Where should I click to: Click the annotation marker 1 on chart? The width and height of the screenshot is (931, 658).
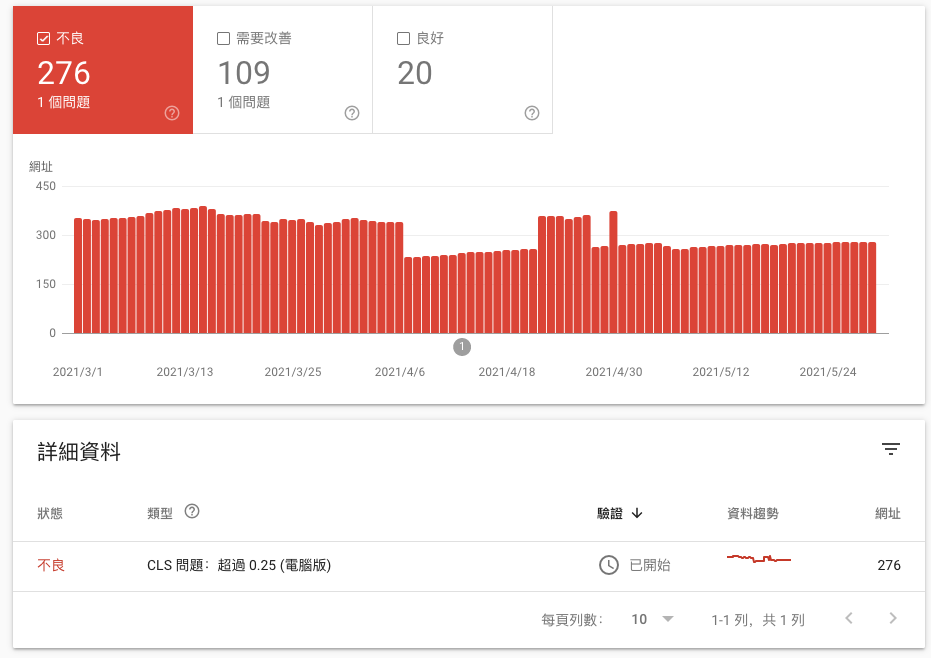point(462,347)
